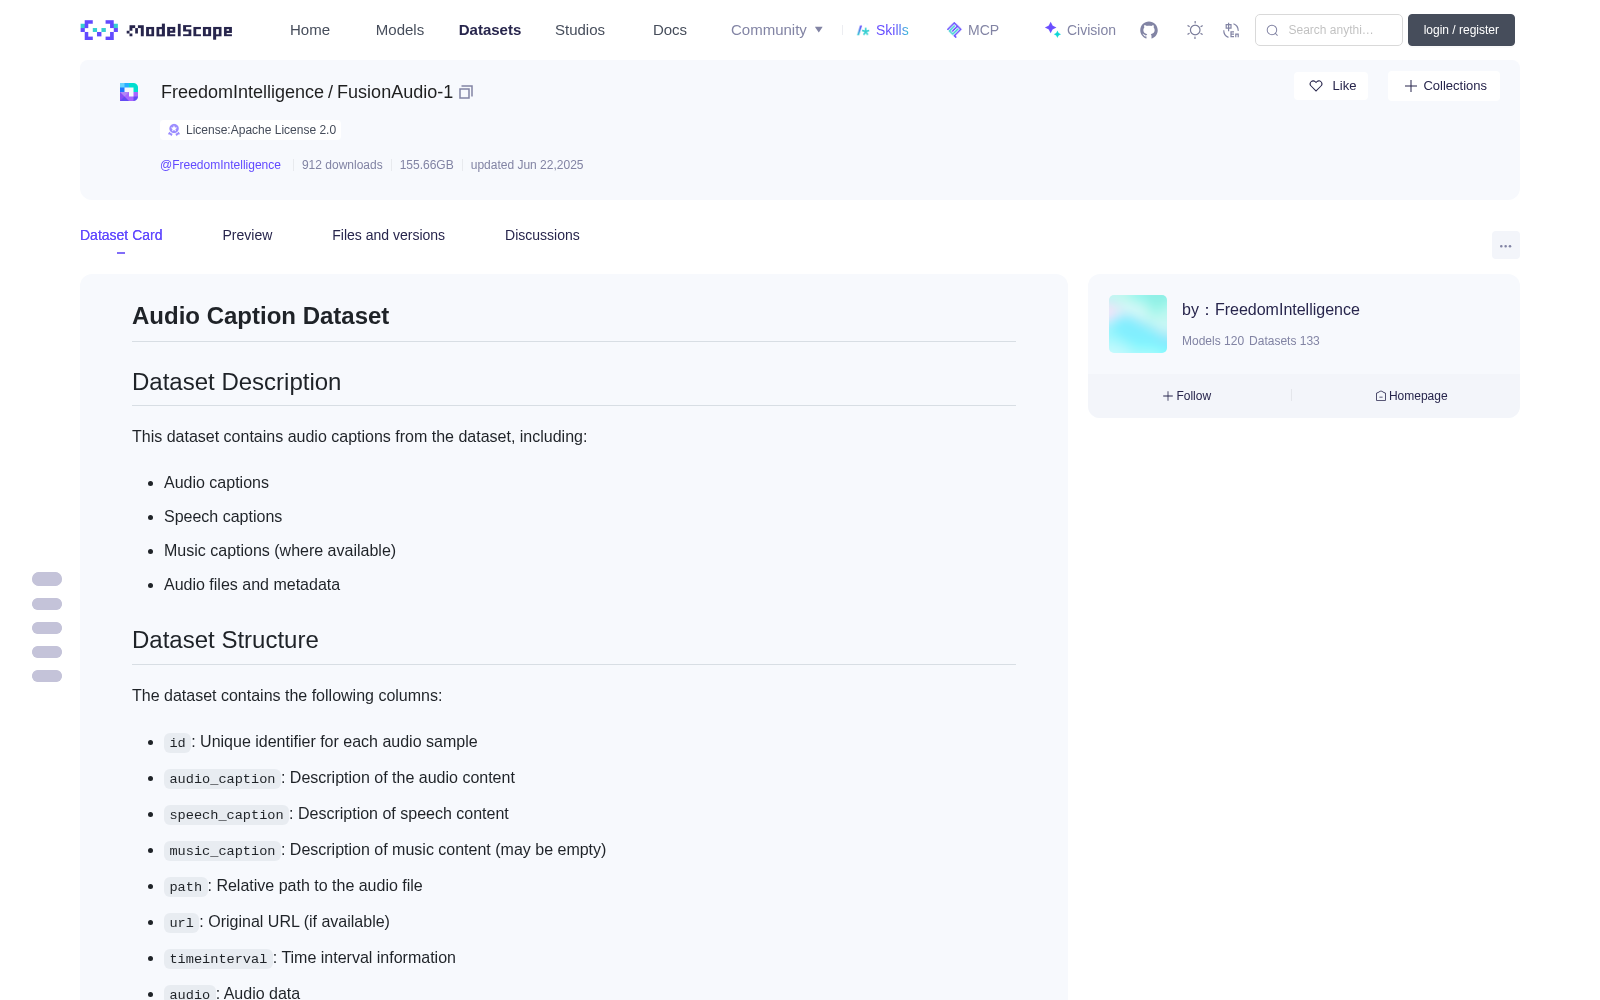Screen dimensions: 1600x1000
Task: Click the Datasets 133 count
Action: [1284, 341]
